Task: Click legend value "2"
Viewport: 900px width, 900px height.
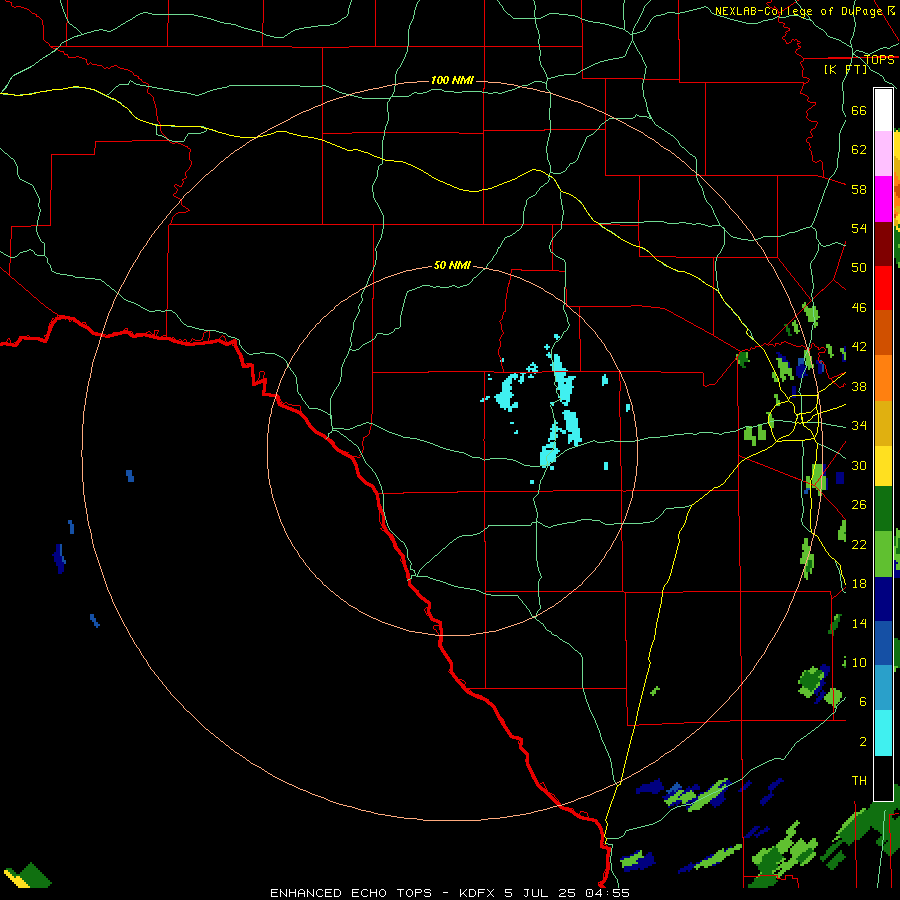Action: point(863,742)
